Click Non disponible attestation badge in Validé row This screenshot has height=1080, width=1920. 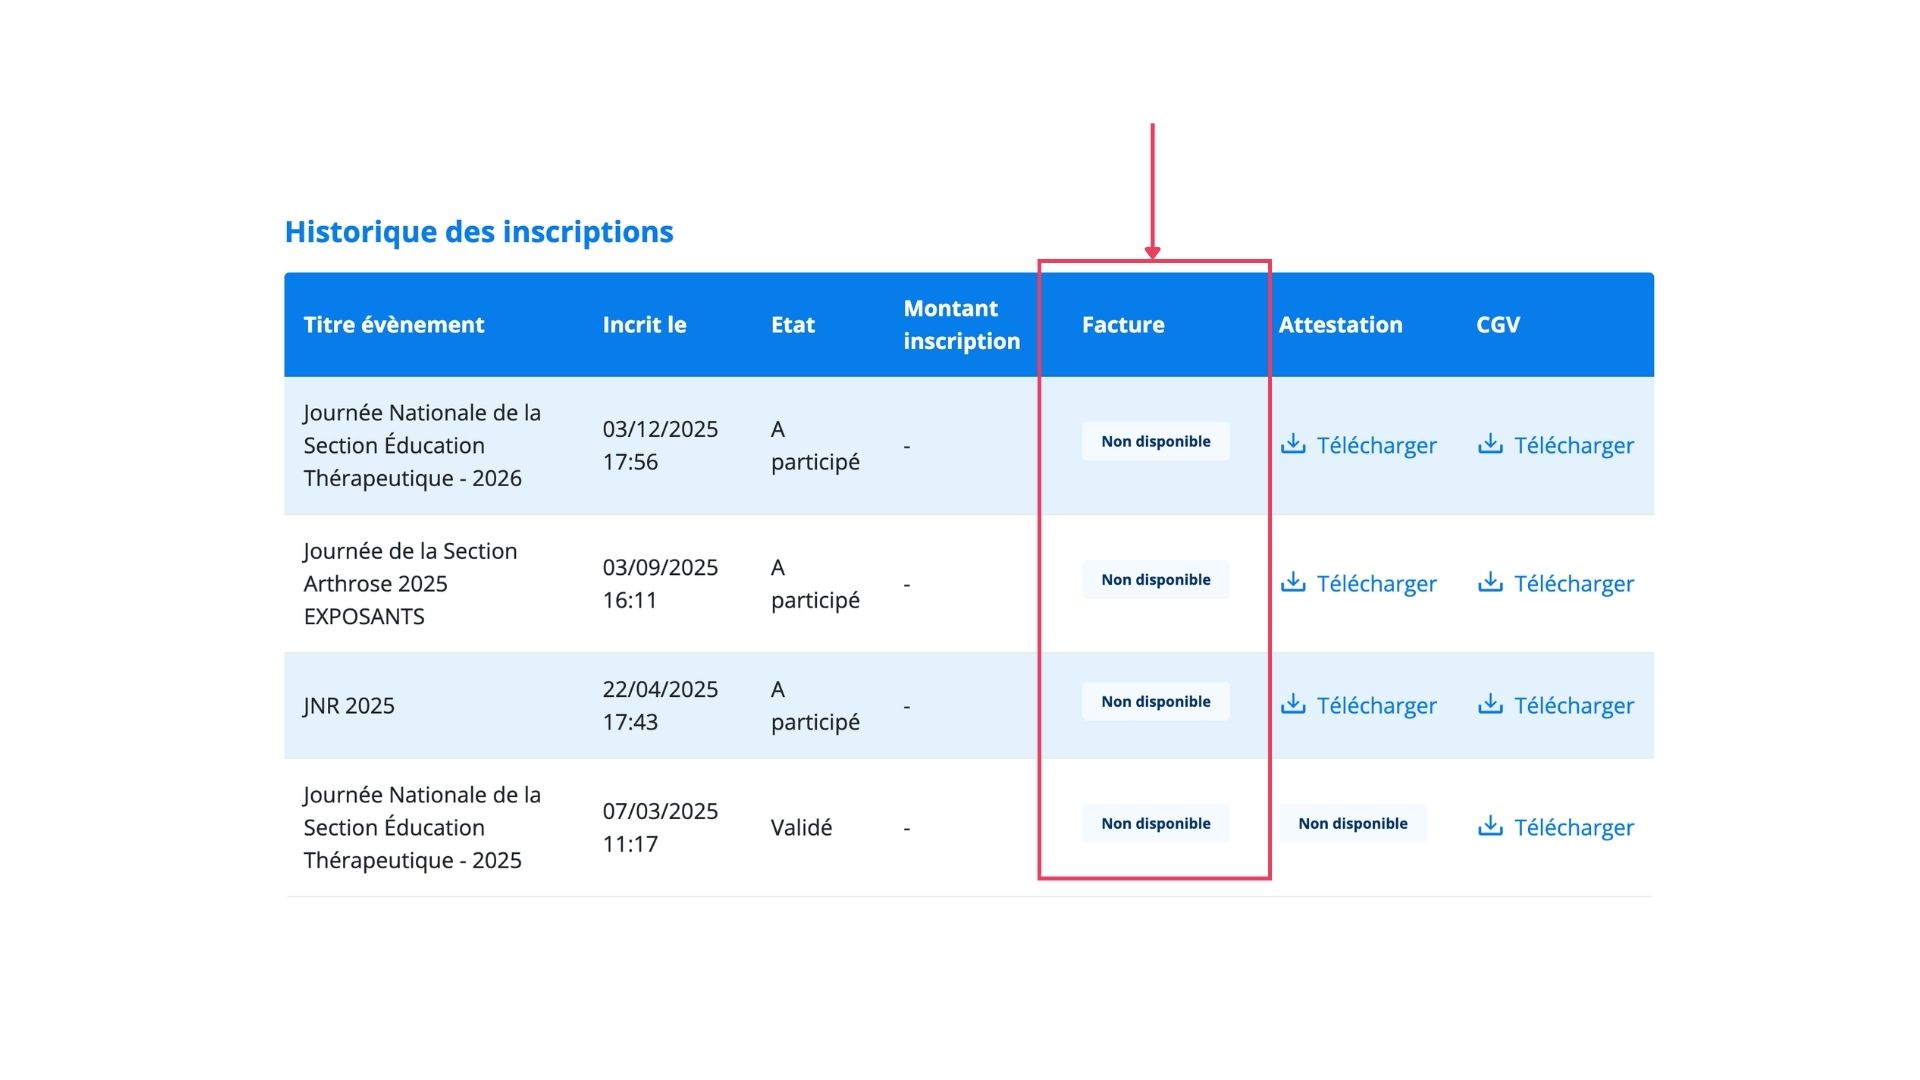pos(1353,824)
